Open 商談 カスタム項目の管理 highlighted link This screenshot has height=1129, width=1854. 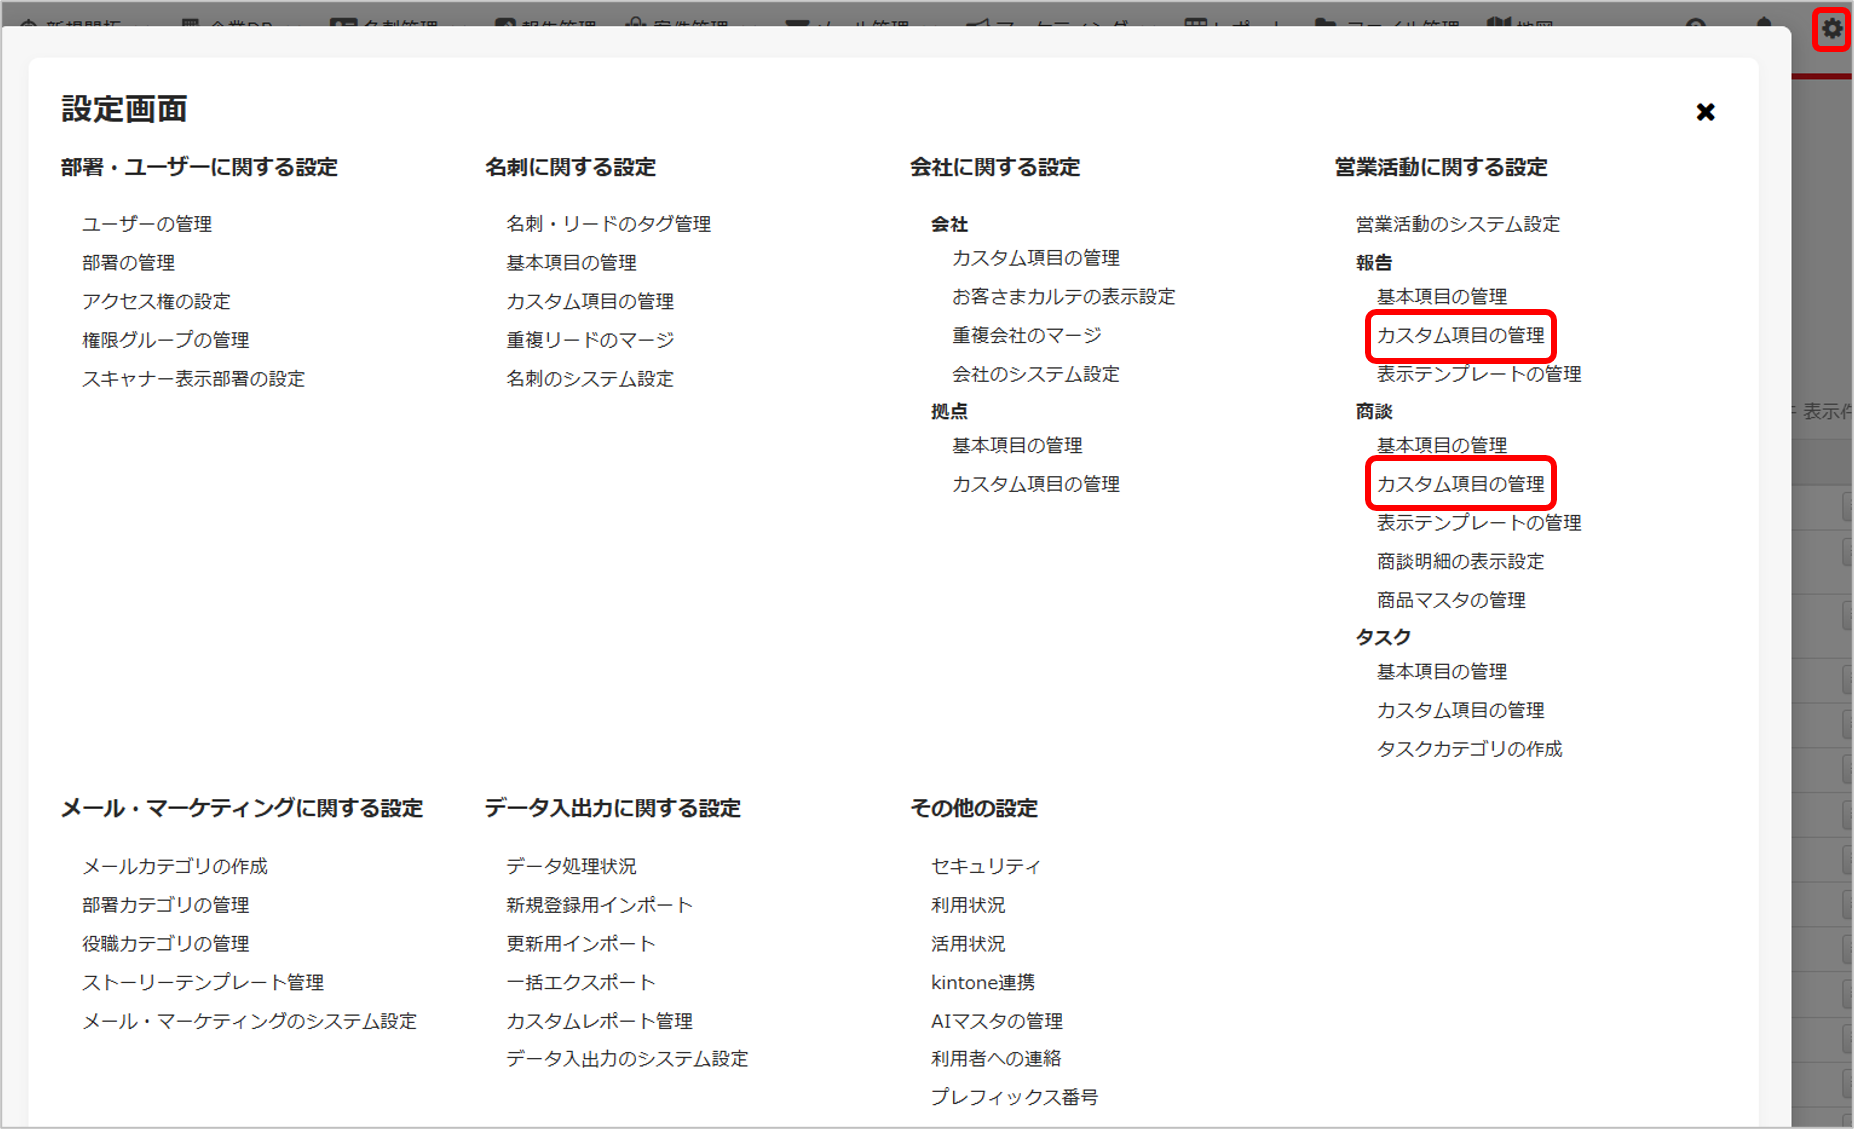tap(1460, 484)
